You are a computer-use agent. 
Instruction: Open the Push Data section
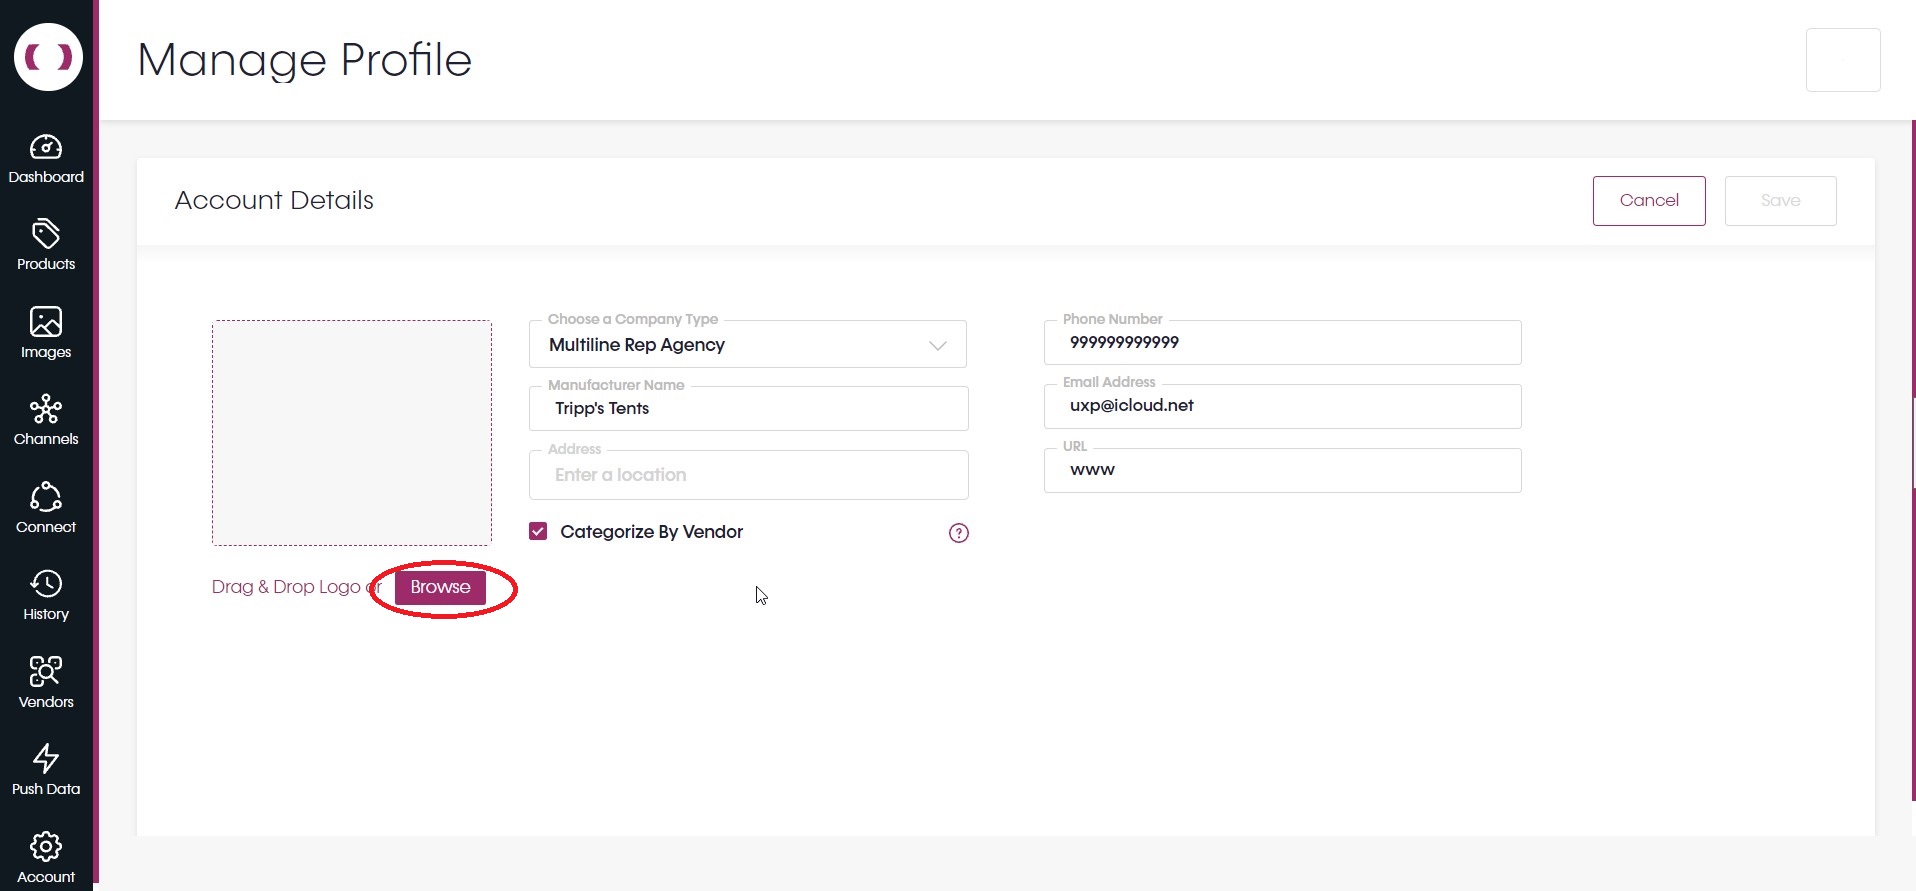coord(46,771)
